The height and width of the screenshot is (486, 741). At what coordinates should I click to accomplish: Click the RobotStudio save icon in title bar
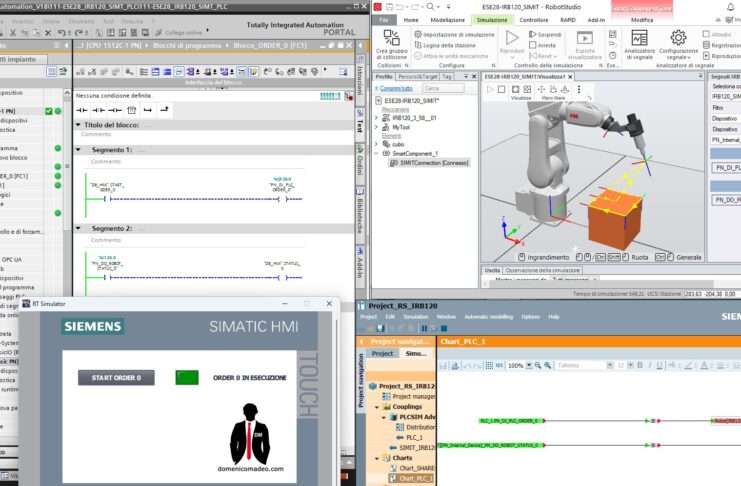390,7
